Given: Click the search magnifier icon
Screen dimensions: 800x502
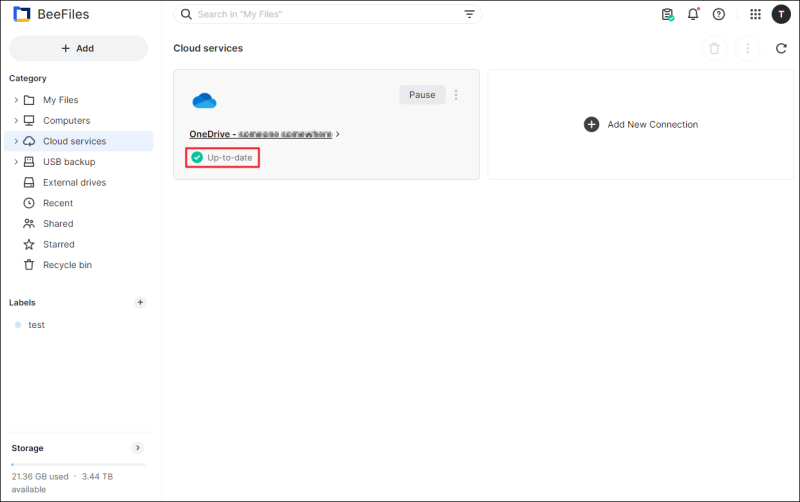Looking at the screenshot, I should click(x=186, y=14).
